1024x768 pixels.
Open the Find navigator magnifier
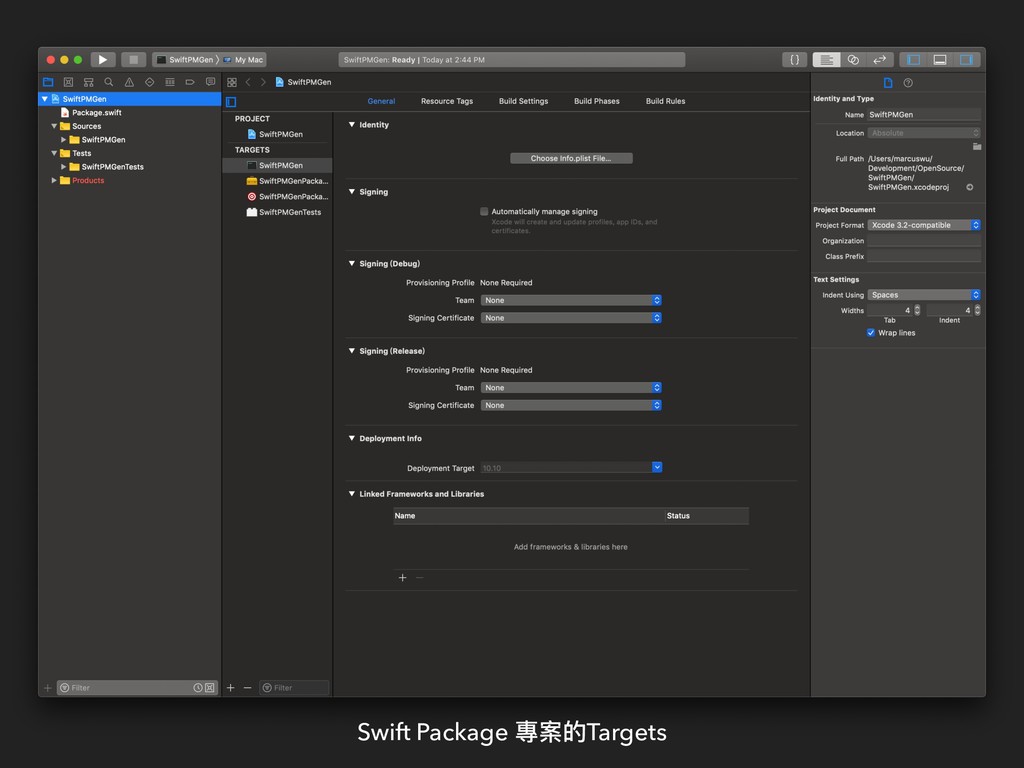click(108, 82)
